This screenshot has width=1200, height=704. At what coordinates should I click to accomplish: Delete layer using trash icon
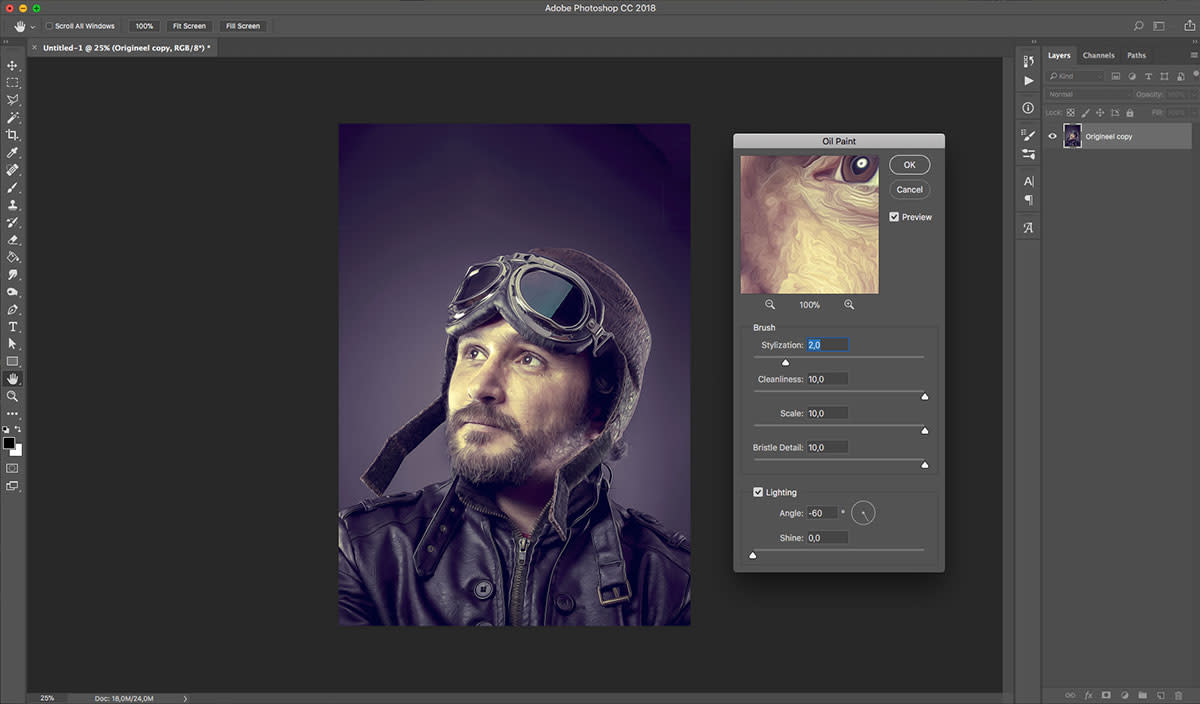coord(1178,694)
